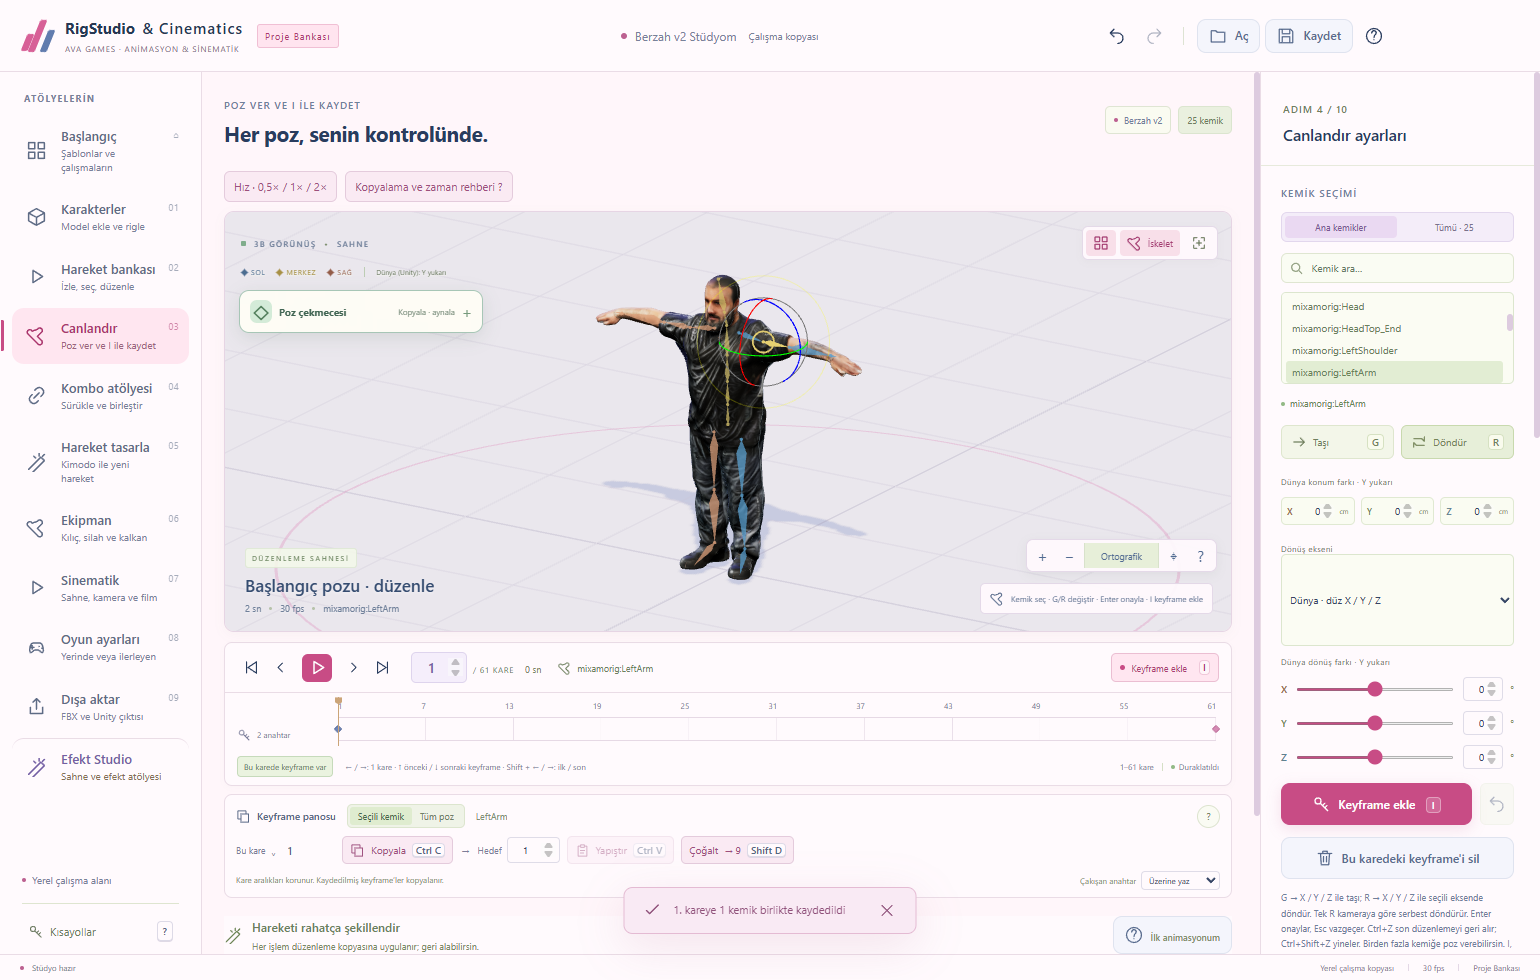Open Sinematik workshop
The image size is (1540, 980).
100,588
